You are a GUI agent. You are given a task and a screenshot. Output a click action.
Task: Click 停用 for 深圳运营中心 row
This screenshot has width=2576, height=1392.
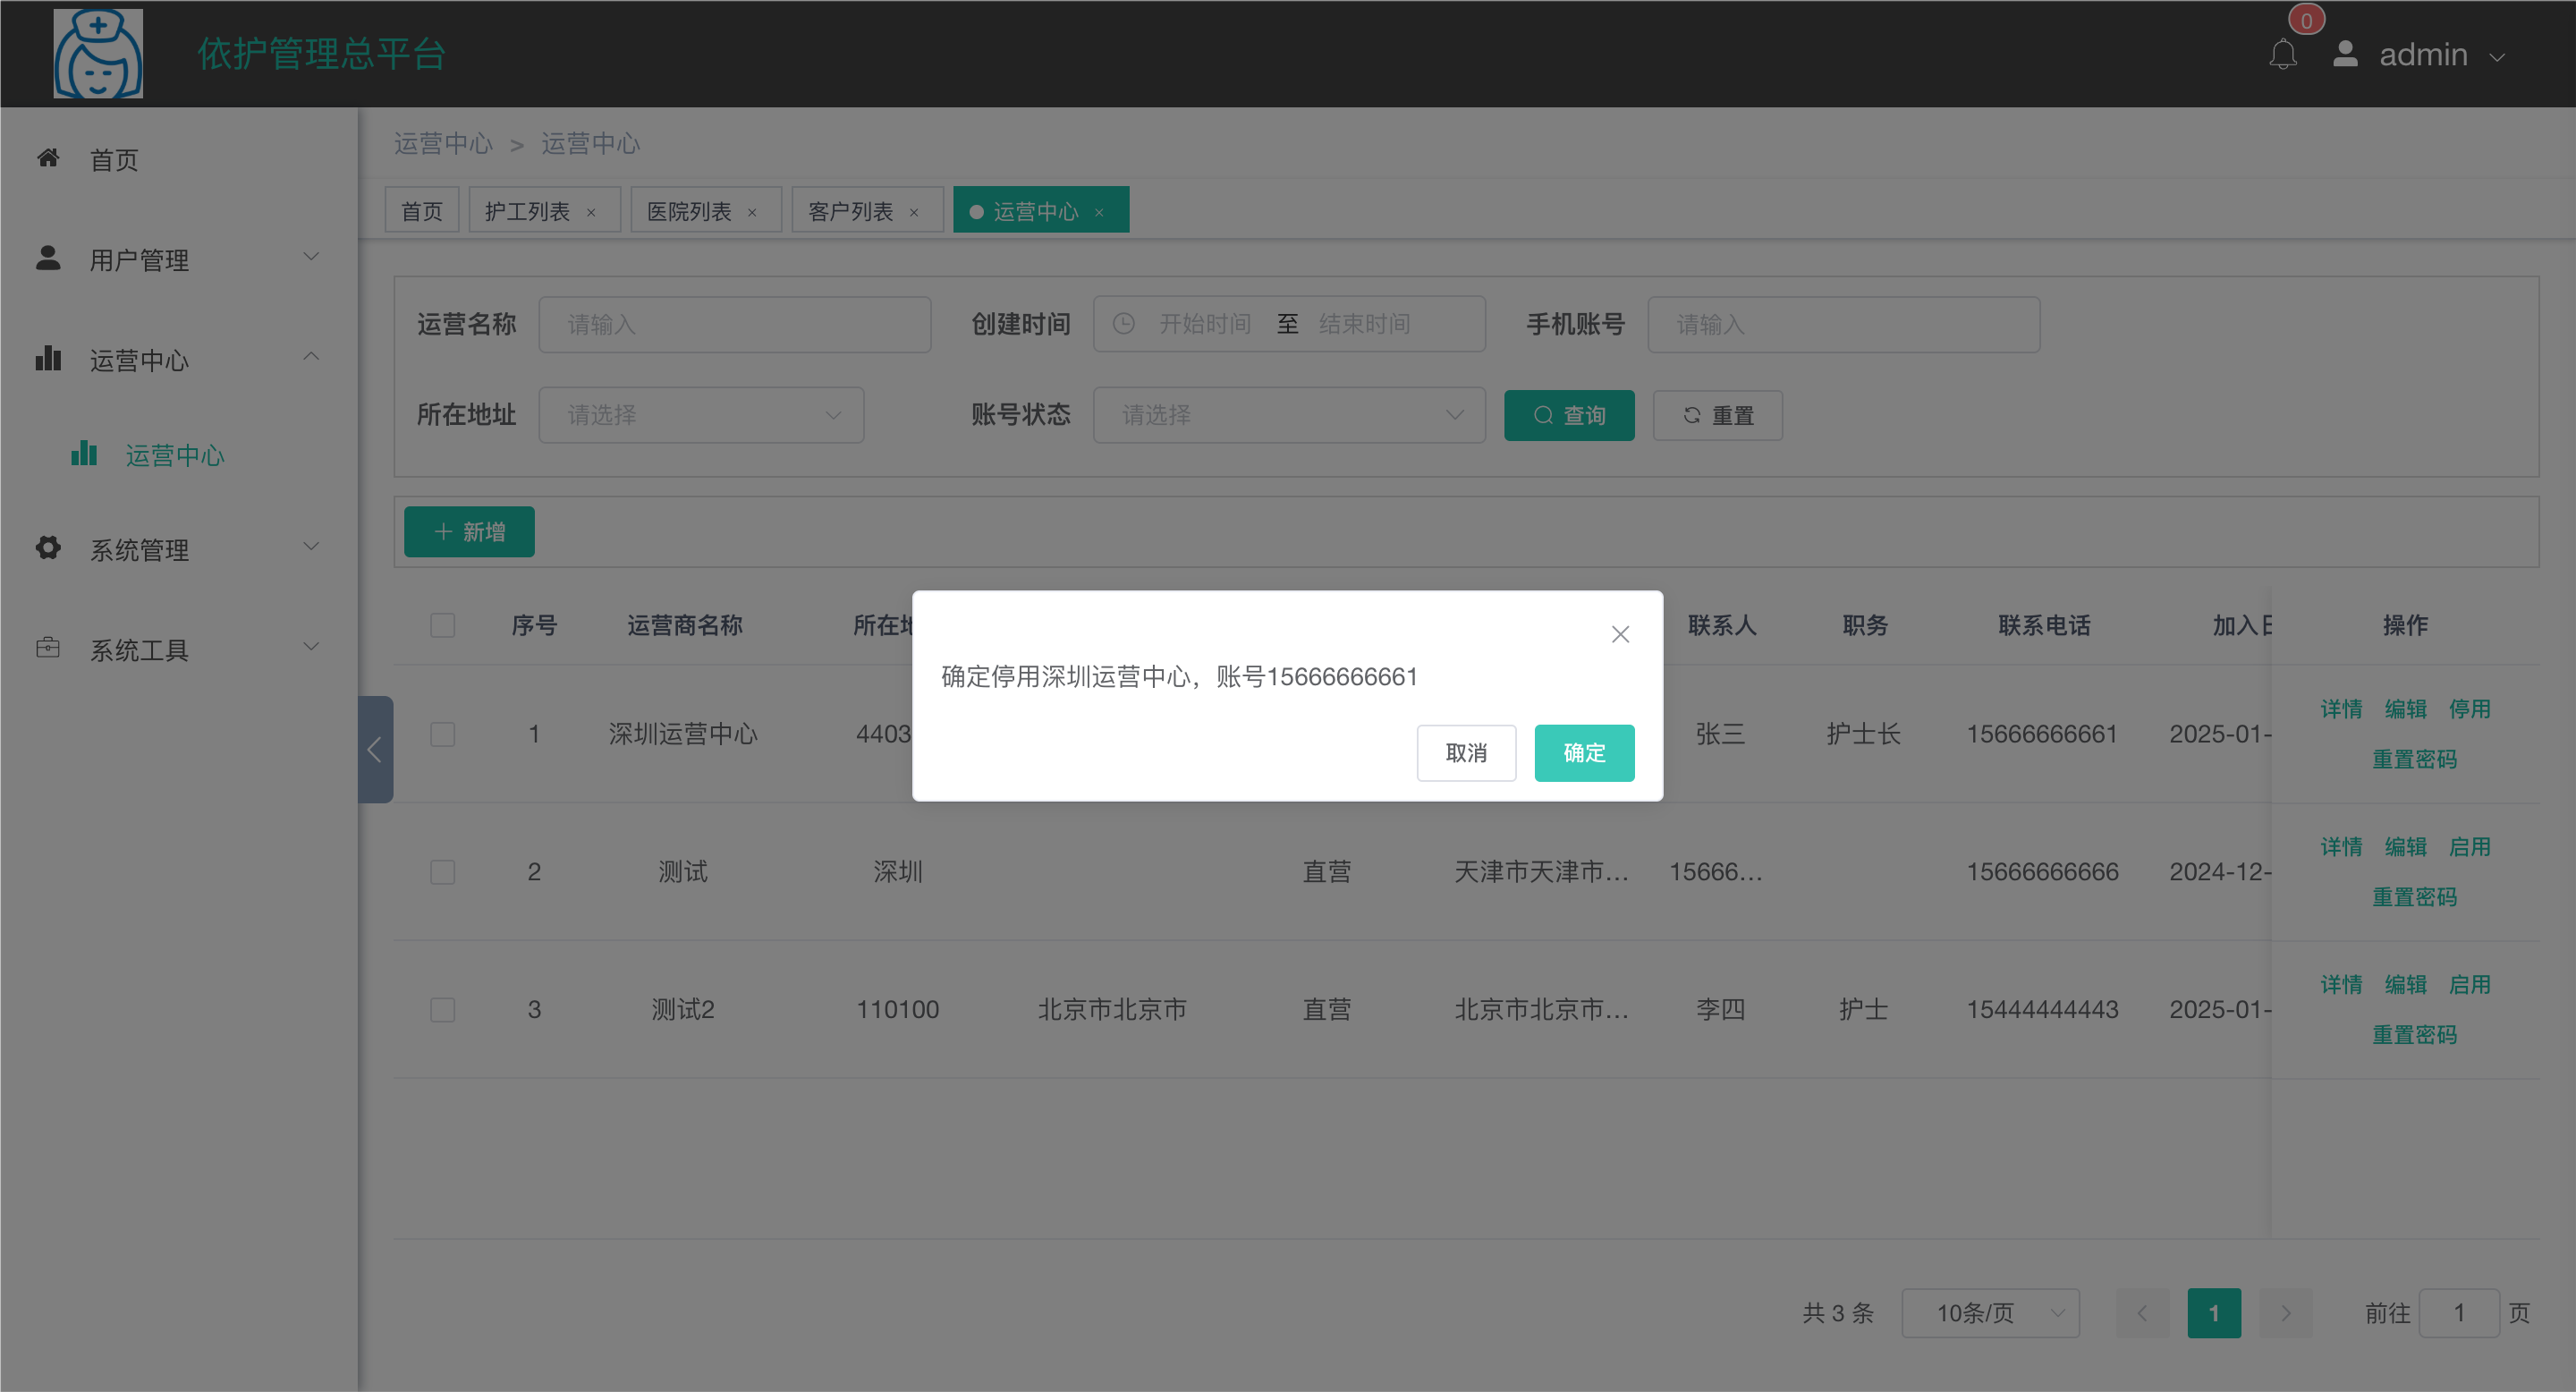coord(2469,709)
